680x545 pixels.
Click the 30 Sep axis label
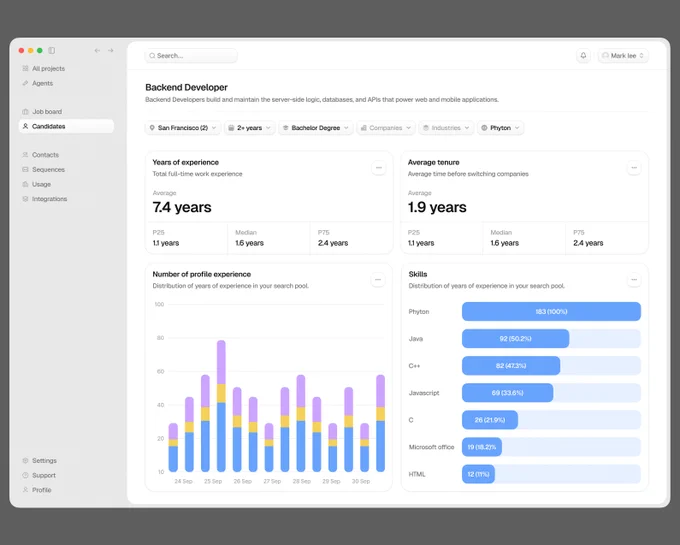tap(361, 482)
